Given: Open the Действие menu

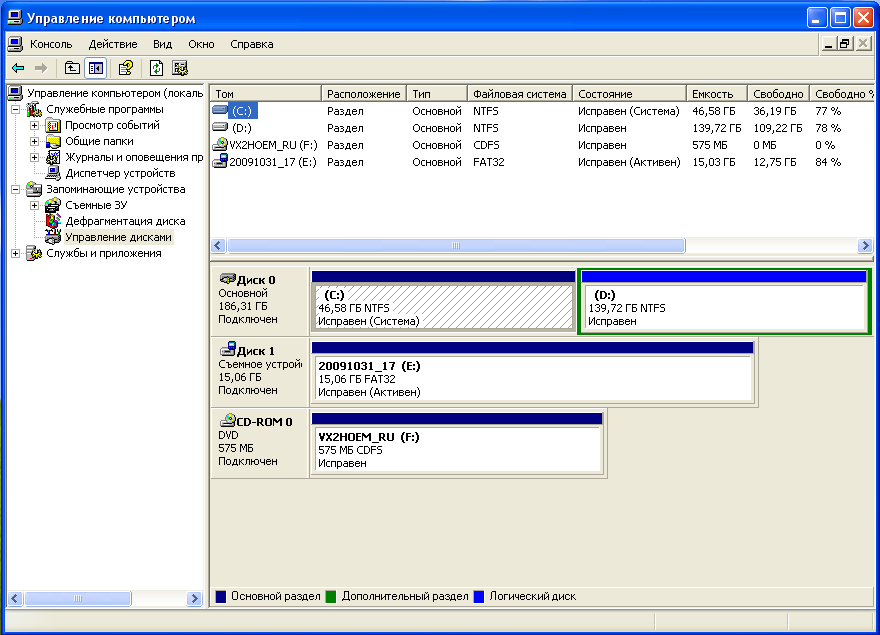Looking at the screenshot, I should click(x=112, y=44).
